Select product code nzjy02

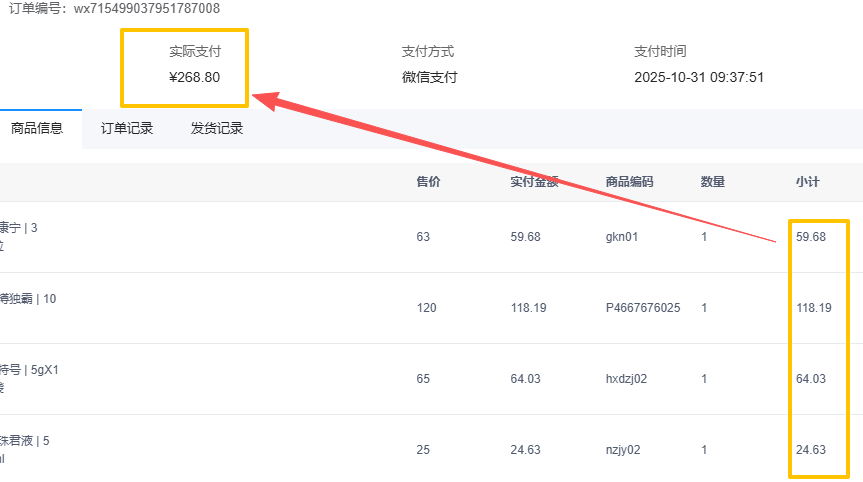(x=623, y=450)
